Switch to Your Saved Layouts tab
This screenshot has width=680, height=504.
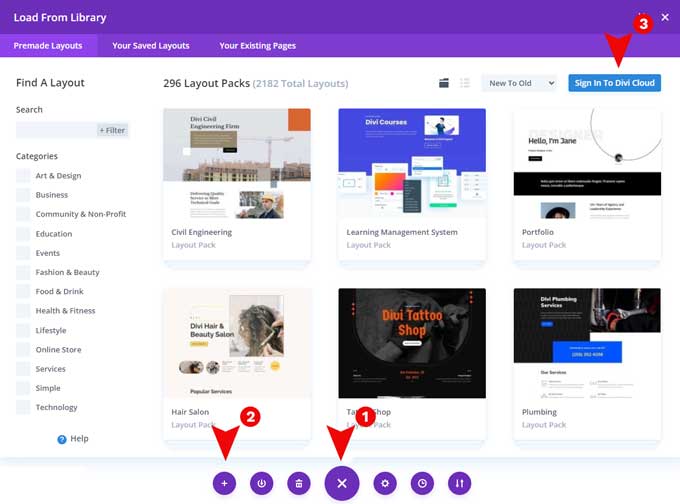[x=150, y=46]
